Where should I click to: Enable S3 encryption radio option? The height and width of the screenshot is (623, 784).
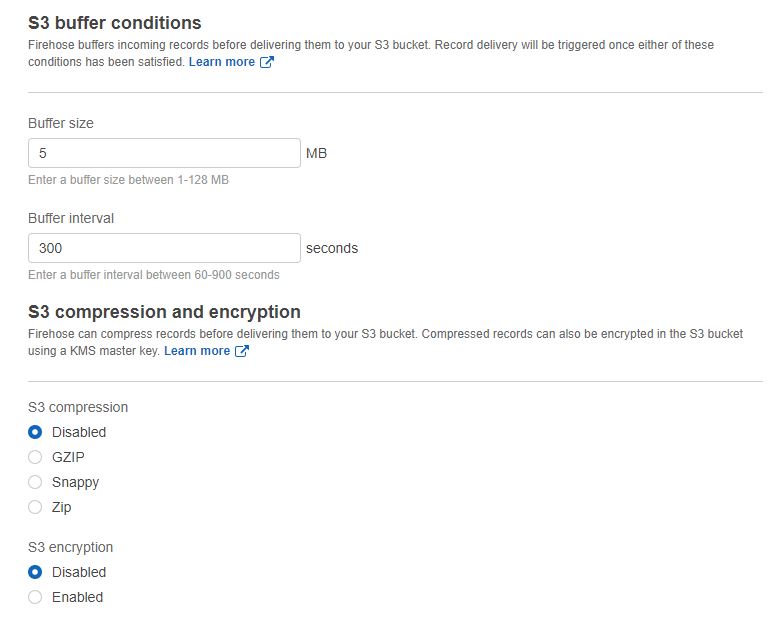point(36,597)
